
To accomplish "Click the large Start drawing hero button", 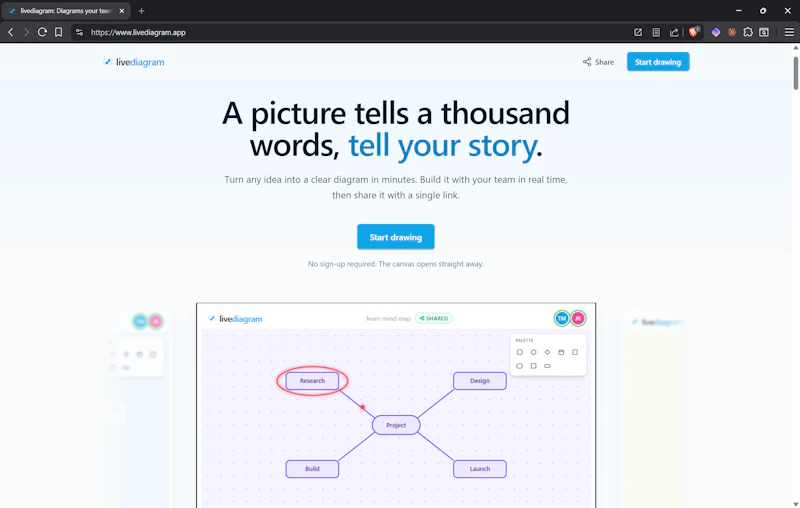I will tap(395, 237).
